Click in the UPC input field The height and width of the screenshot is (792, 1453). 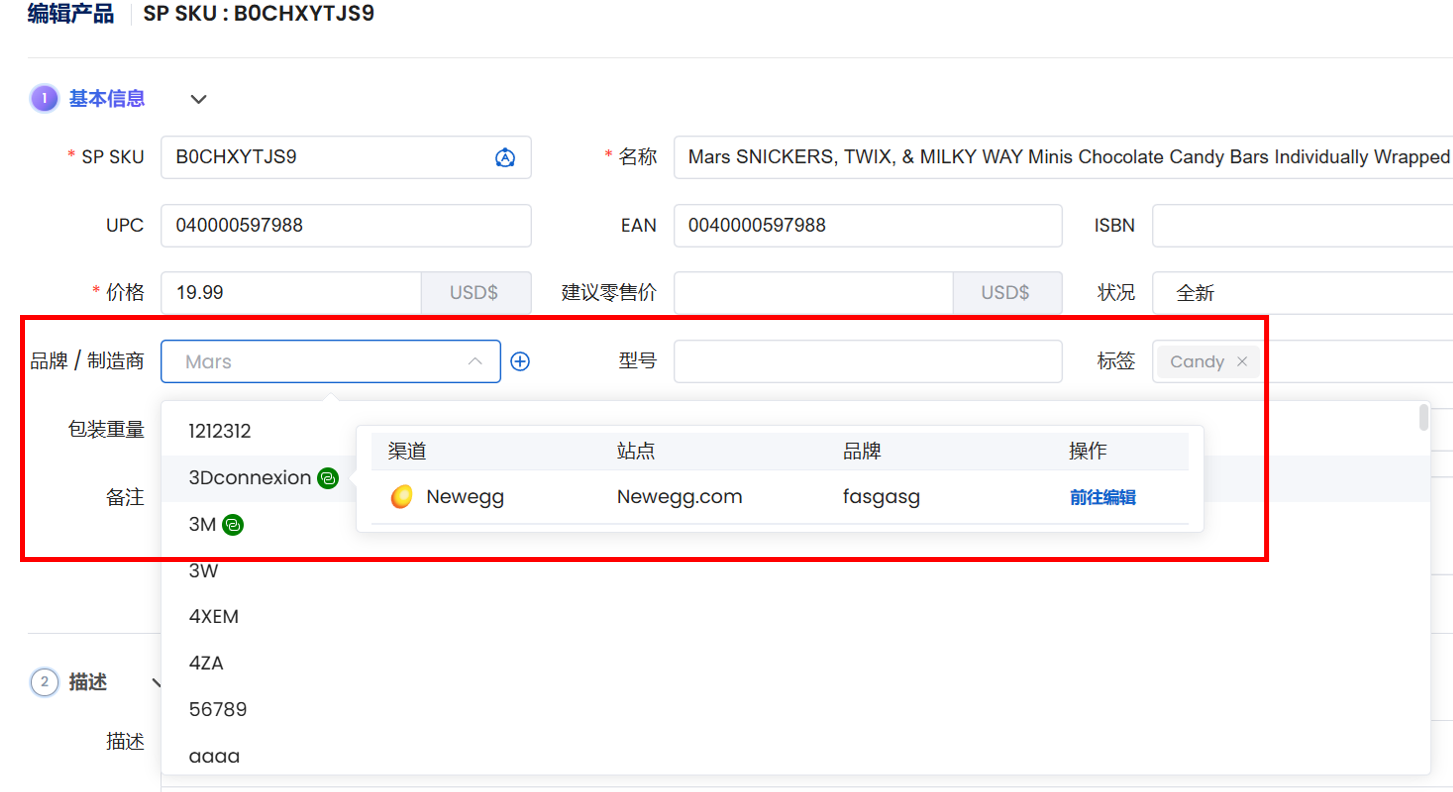coord(346,225)
